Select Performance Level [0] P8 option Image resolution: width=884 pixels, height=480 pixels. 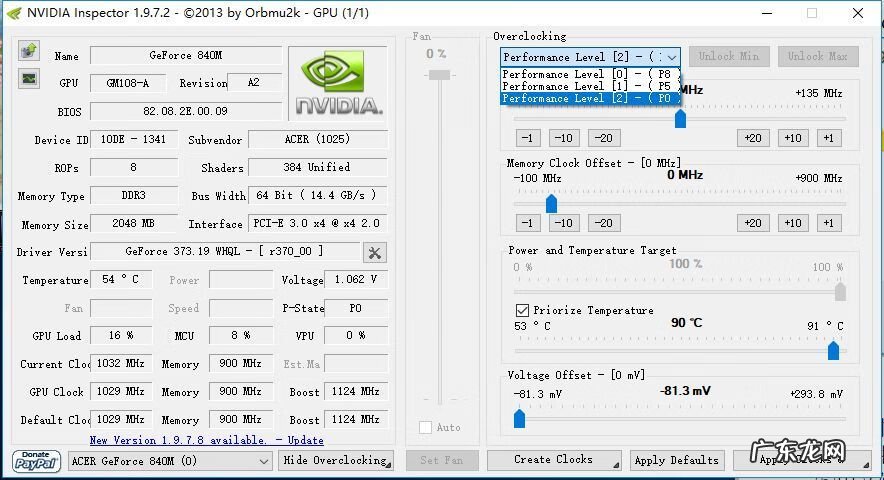pyautogui.click(x=589, y=74)
